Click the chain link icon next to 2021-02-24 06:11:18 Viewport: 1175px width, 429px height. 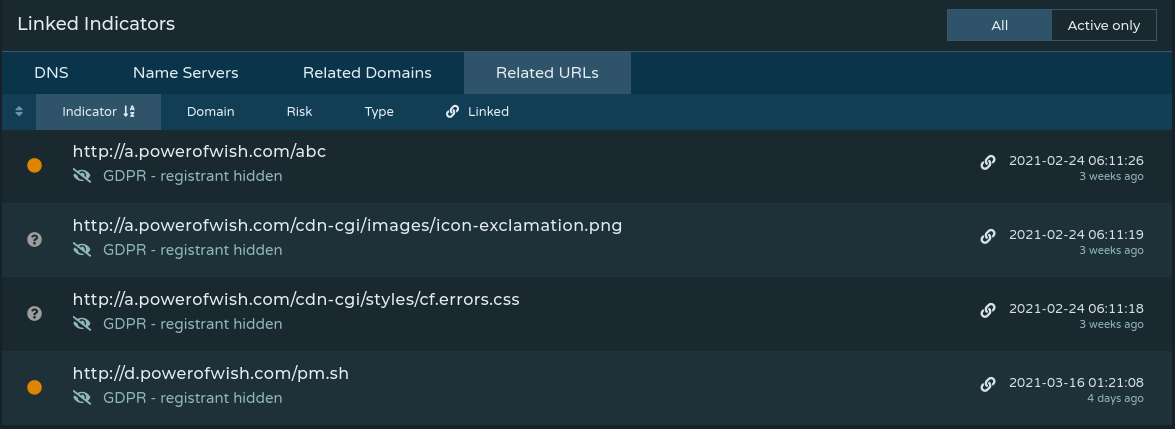click(x=988, y=310)
